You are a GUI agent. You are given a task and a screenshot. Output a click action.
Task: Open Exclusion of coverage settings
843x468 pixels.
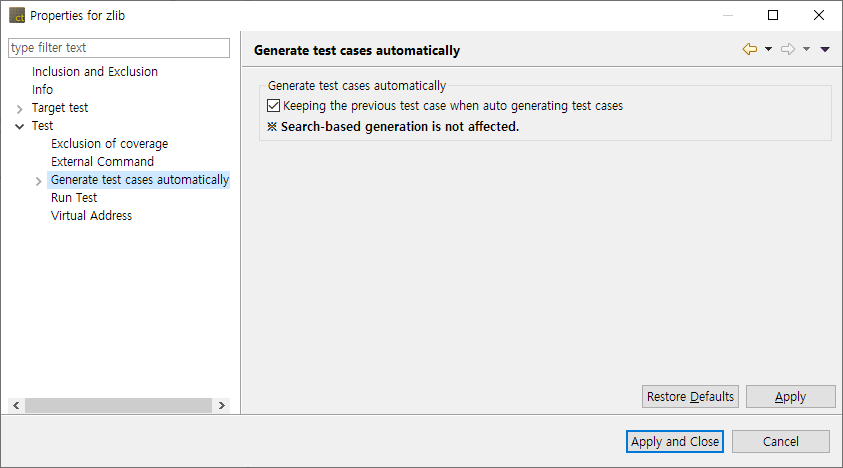[109, 144]
